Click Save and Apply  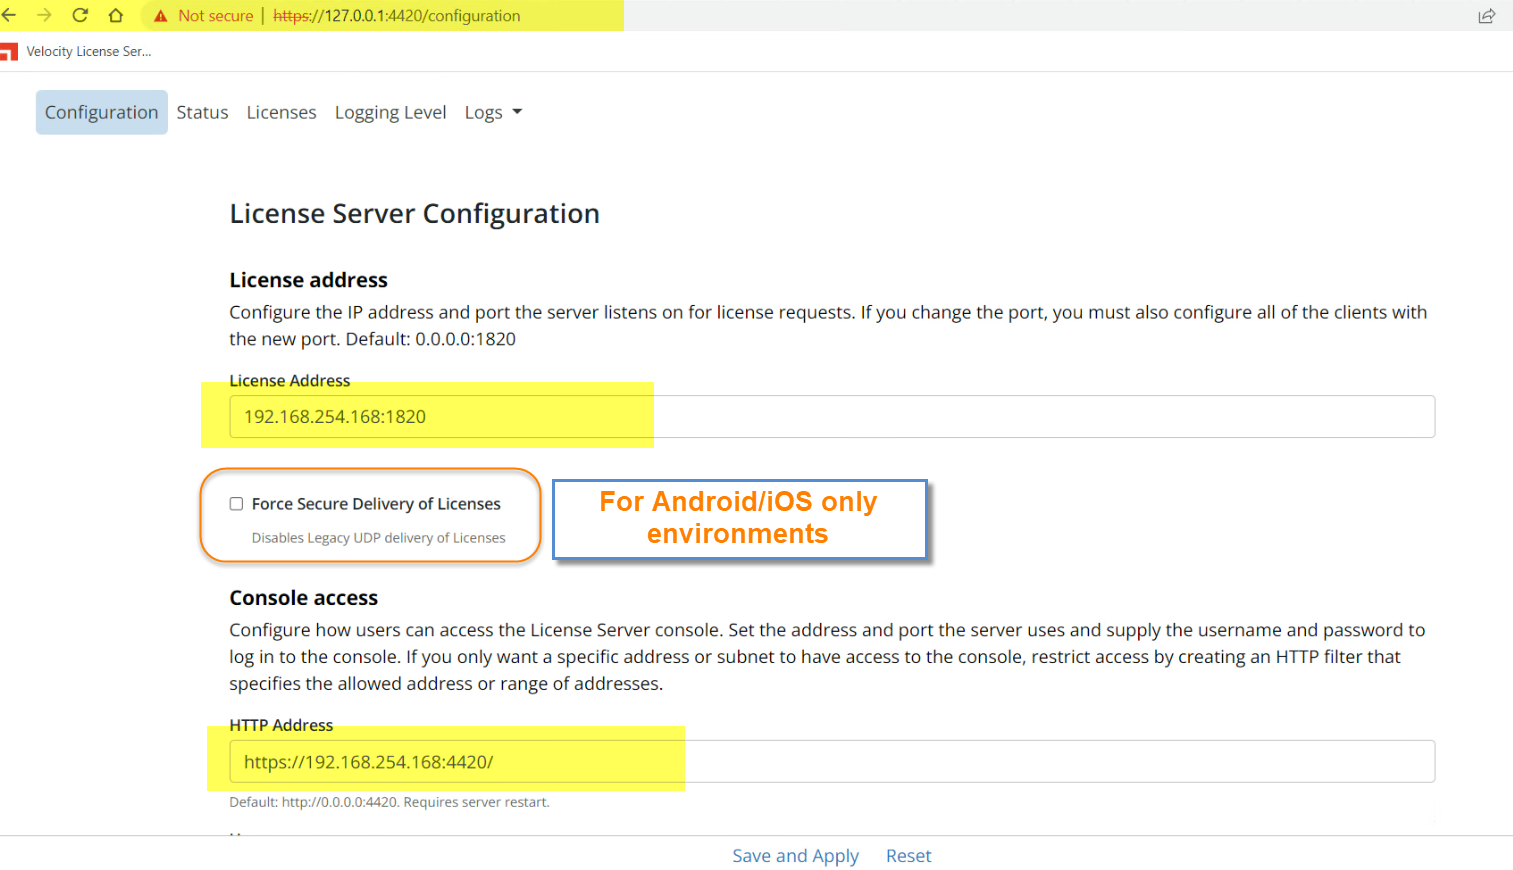795,855
